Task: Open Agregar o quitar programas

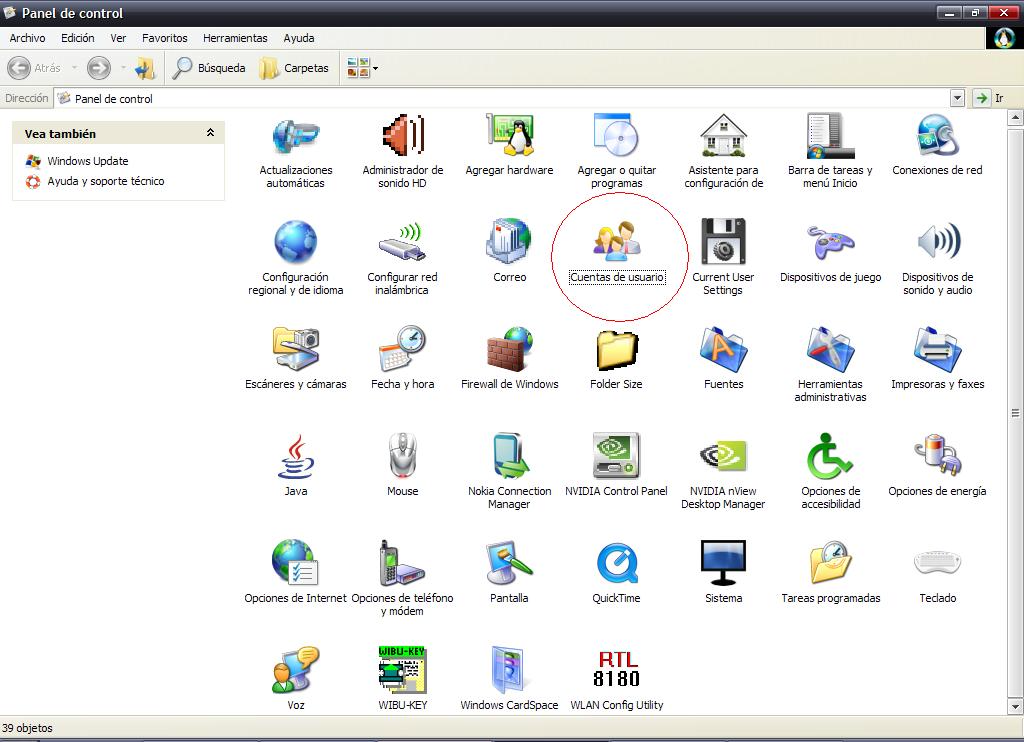Action: (616, 136)
